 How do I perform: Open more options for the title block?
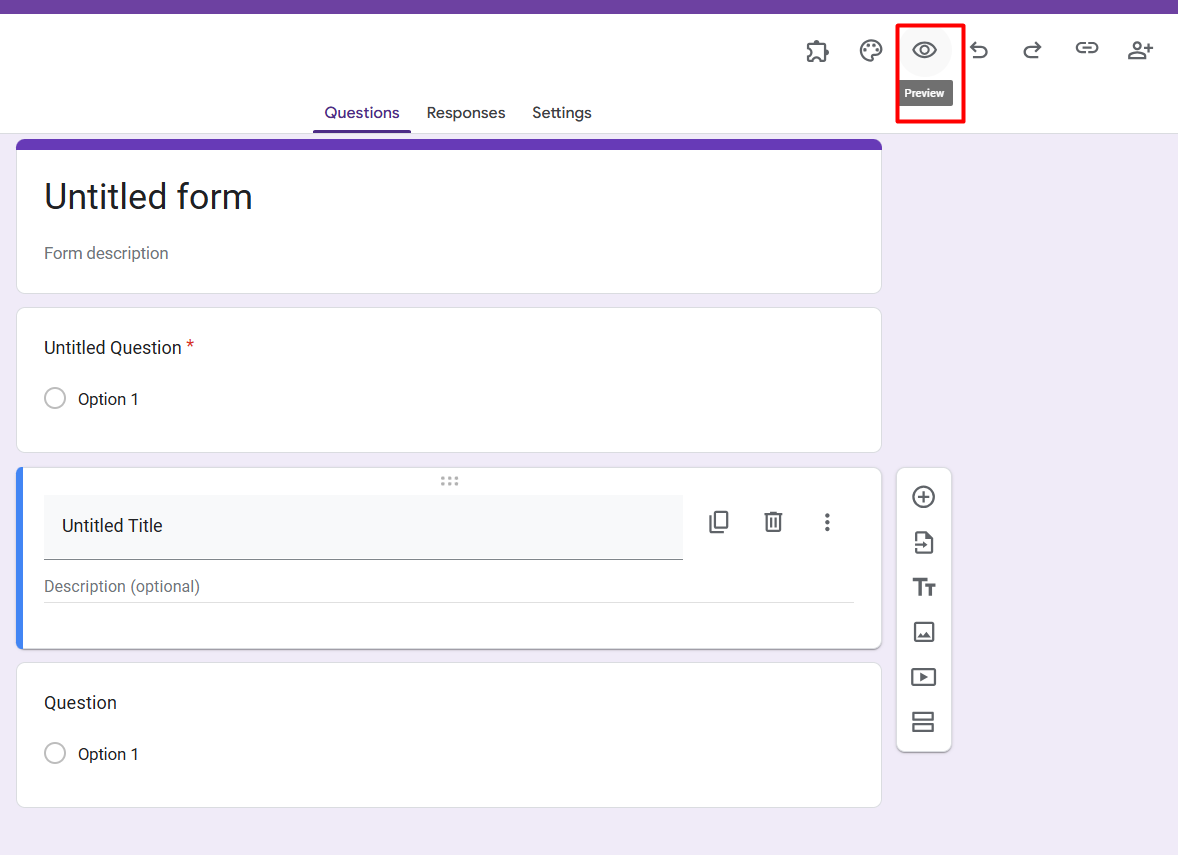[x=827, y=521]
